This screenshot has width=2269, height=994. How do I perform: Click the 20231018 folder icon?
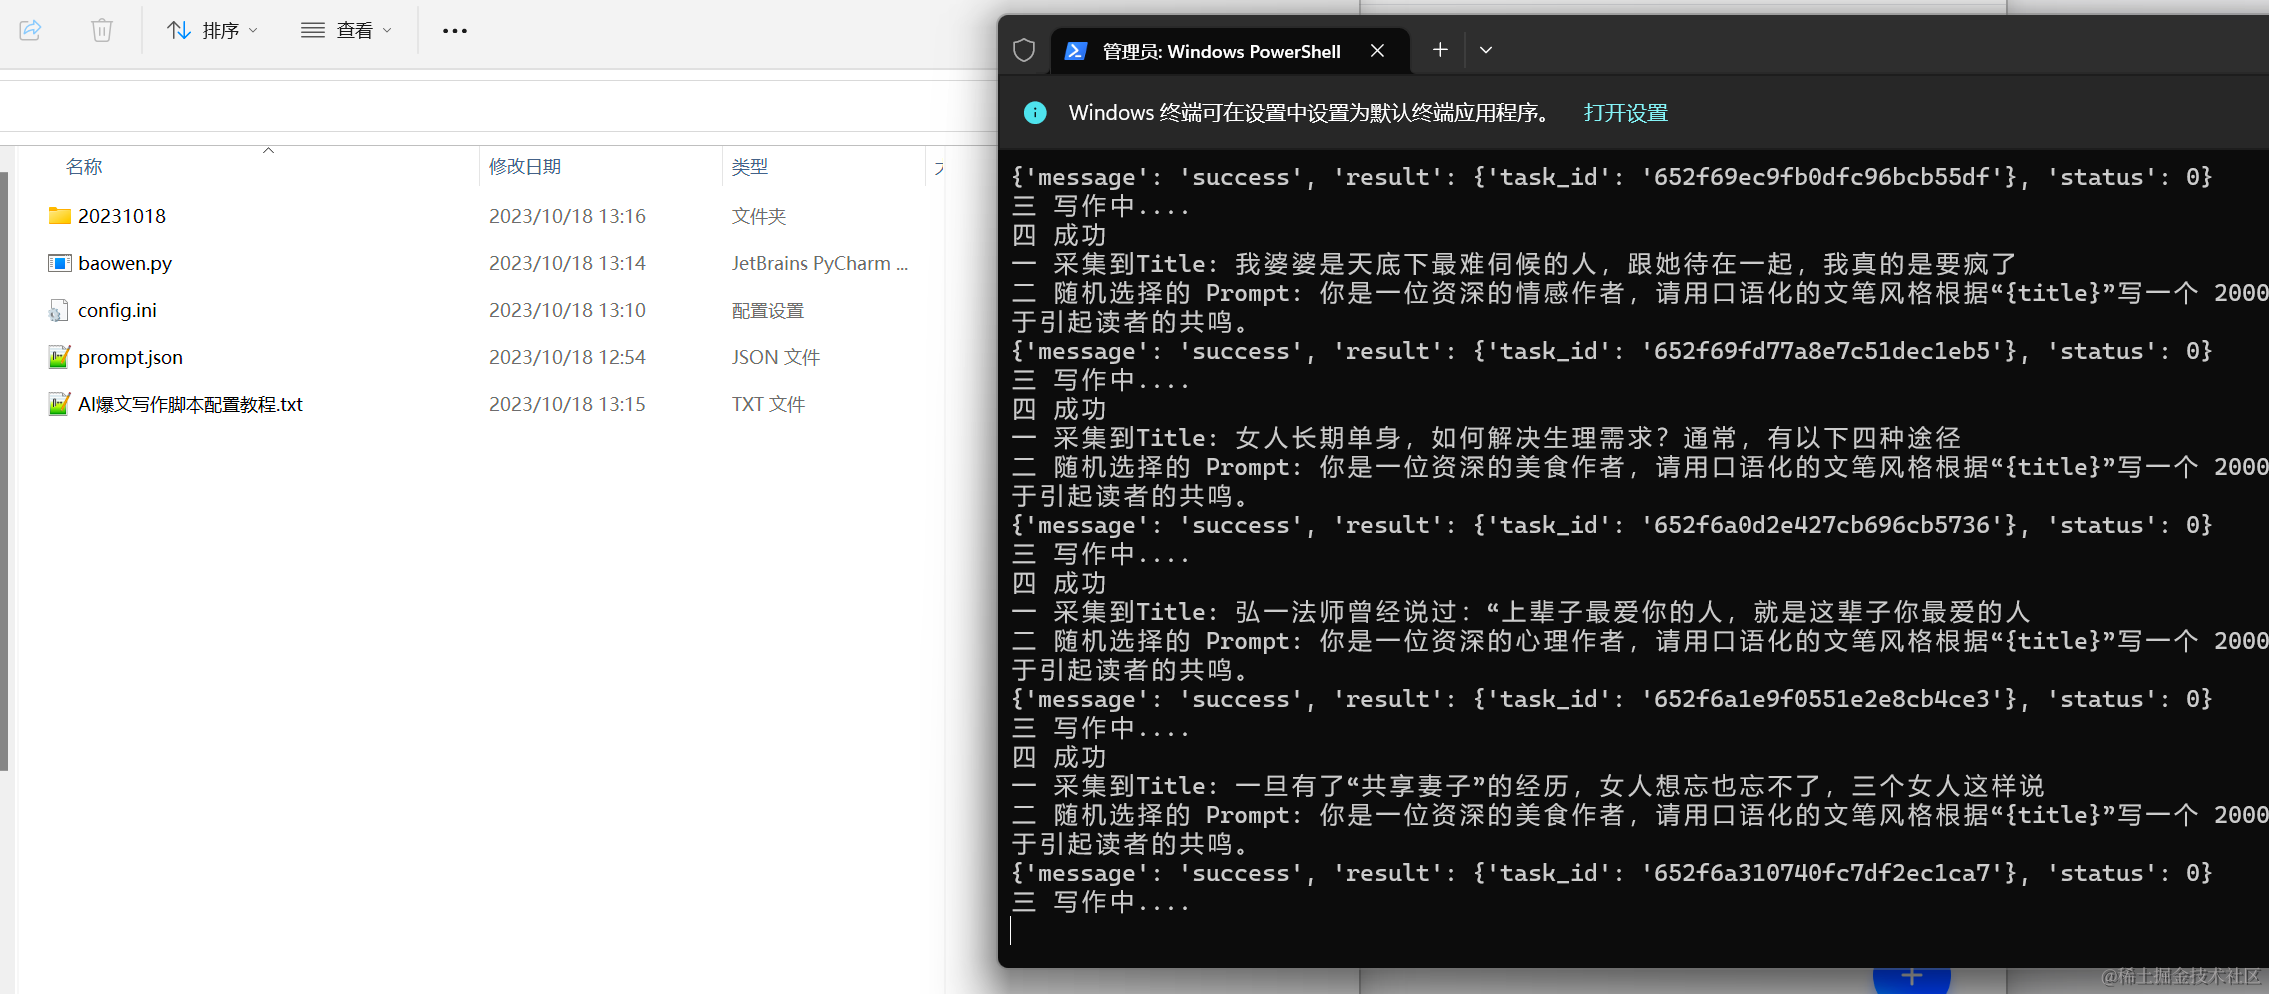tap(59, 216)
